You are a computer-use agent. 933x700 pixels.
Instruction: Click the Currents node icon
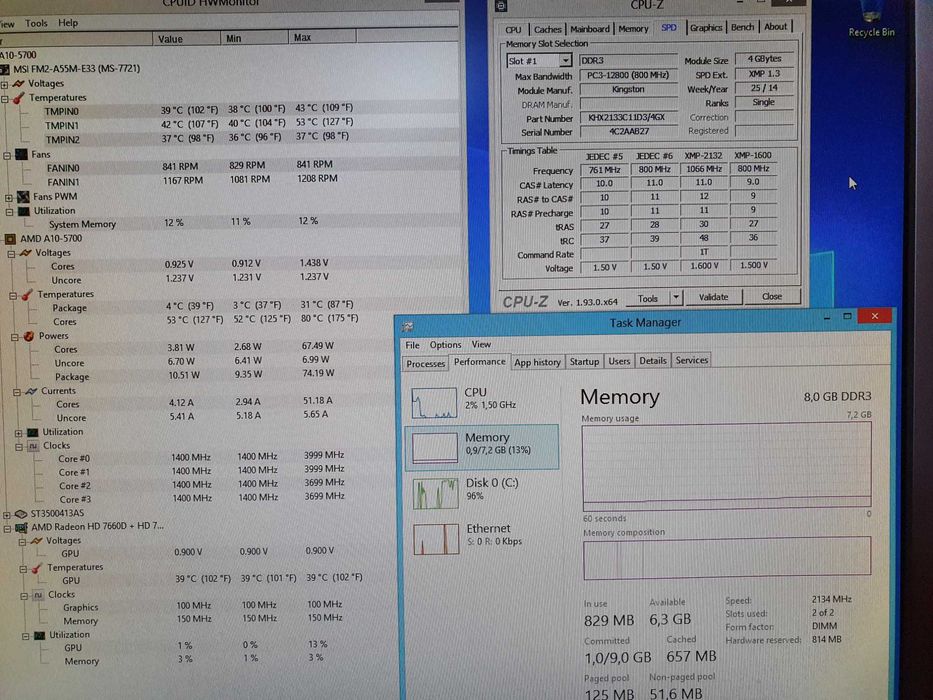click(x=31, y=391)
